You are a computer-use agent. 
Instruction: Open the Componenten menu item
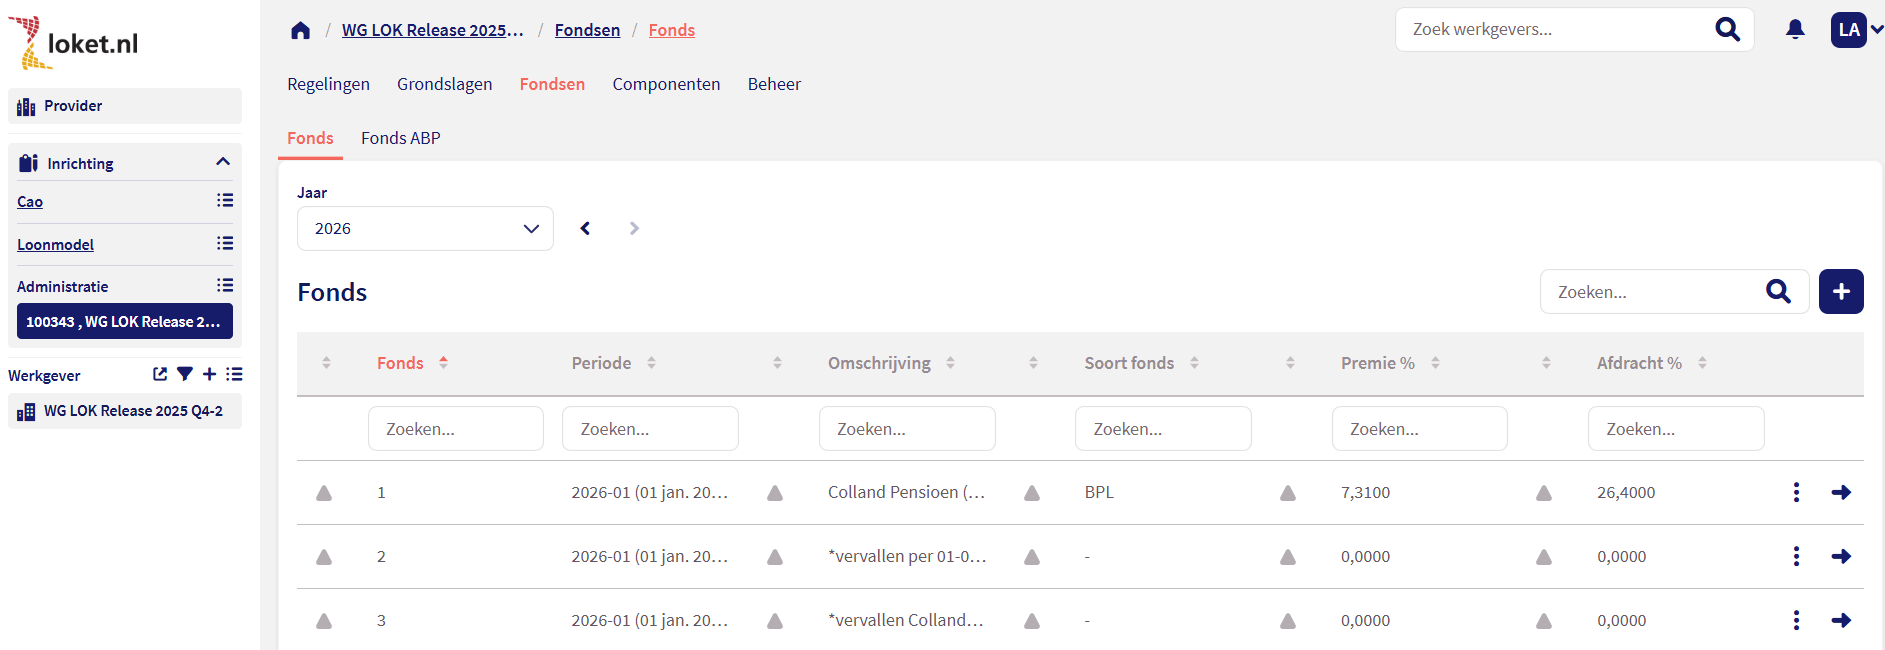(666, 84)
